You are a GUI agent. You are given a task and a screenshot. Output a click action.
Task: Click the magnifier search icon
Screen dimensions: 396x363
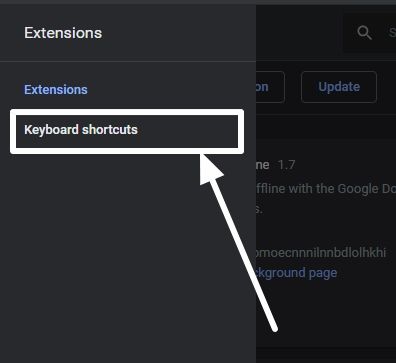364,33
